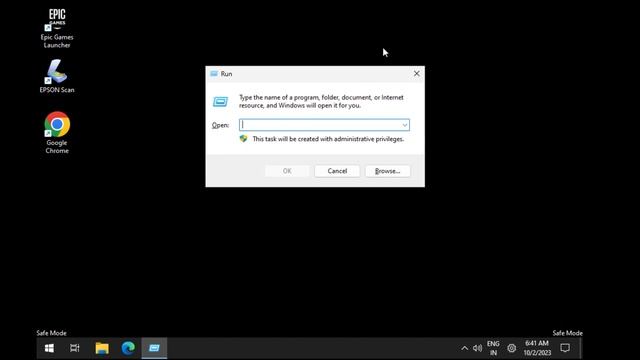640x360 pixels.
Task: Launch Microsoft Edge from the taskbar
Action: click(x=128, y=348)
